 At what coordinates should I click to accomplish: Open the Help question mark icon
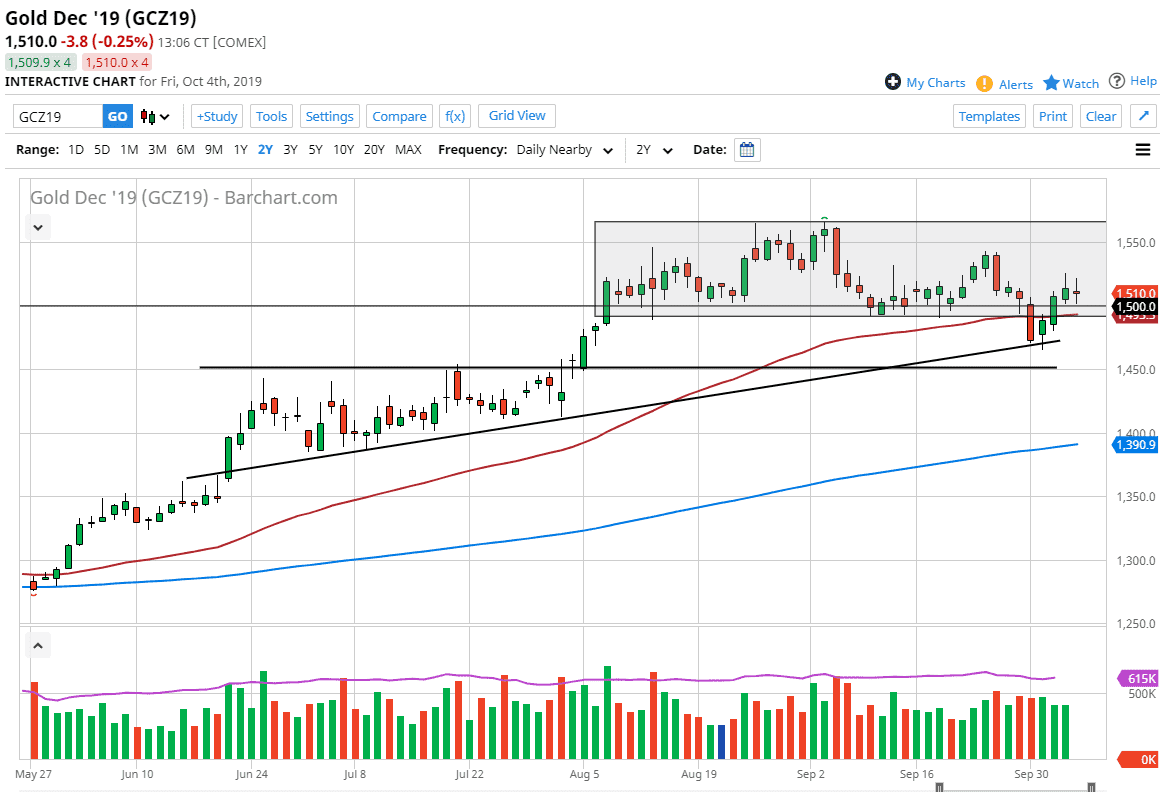(1117, 81)
